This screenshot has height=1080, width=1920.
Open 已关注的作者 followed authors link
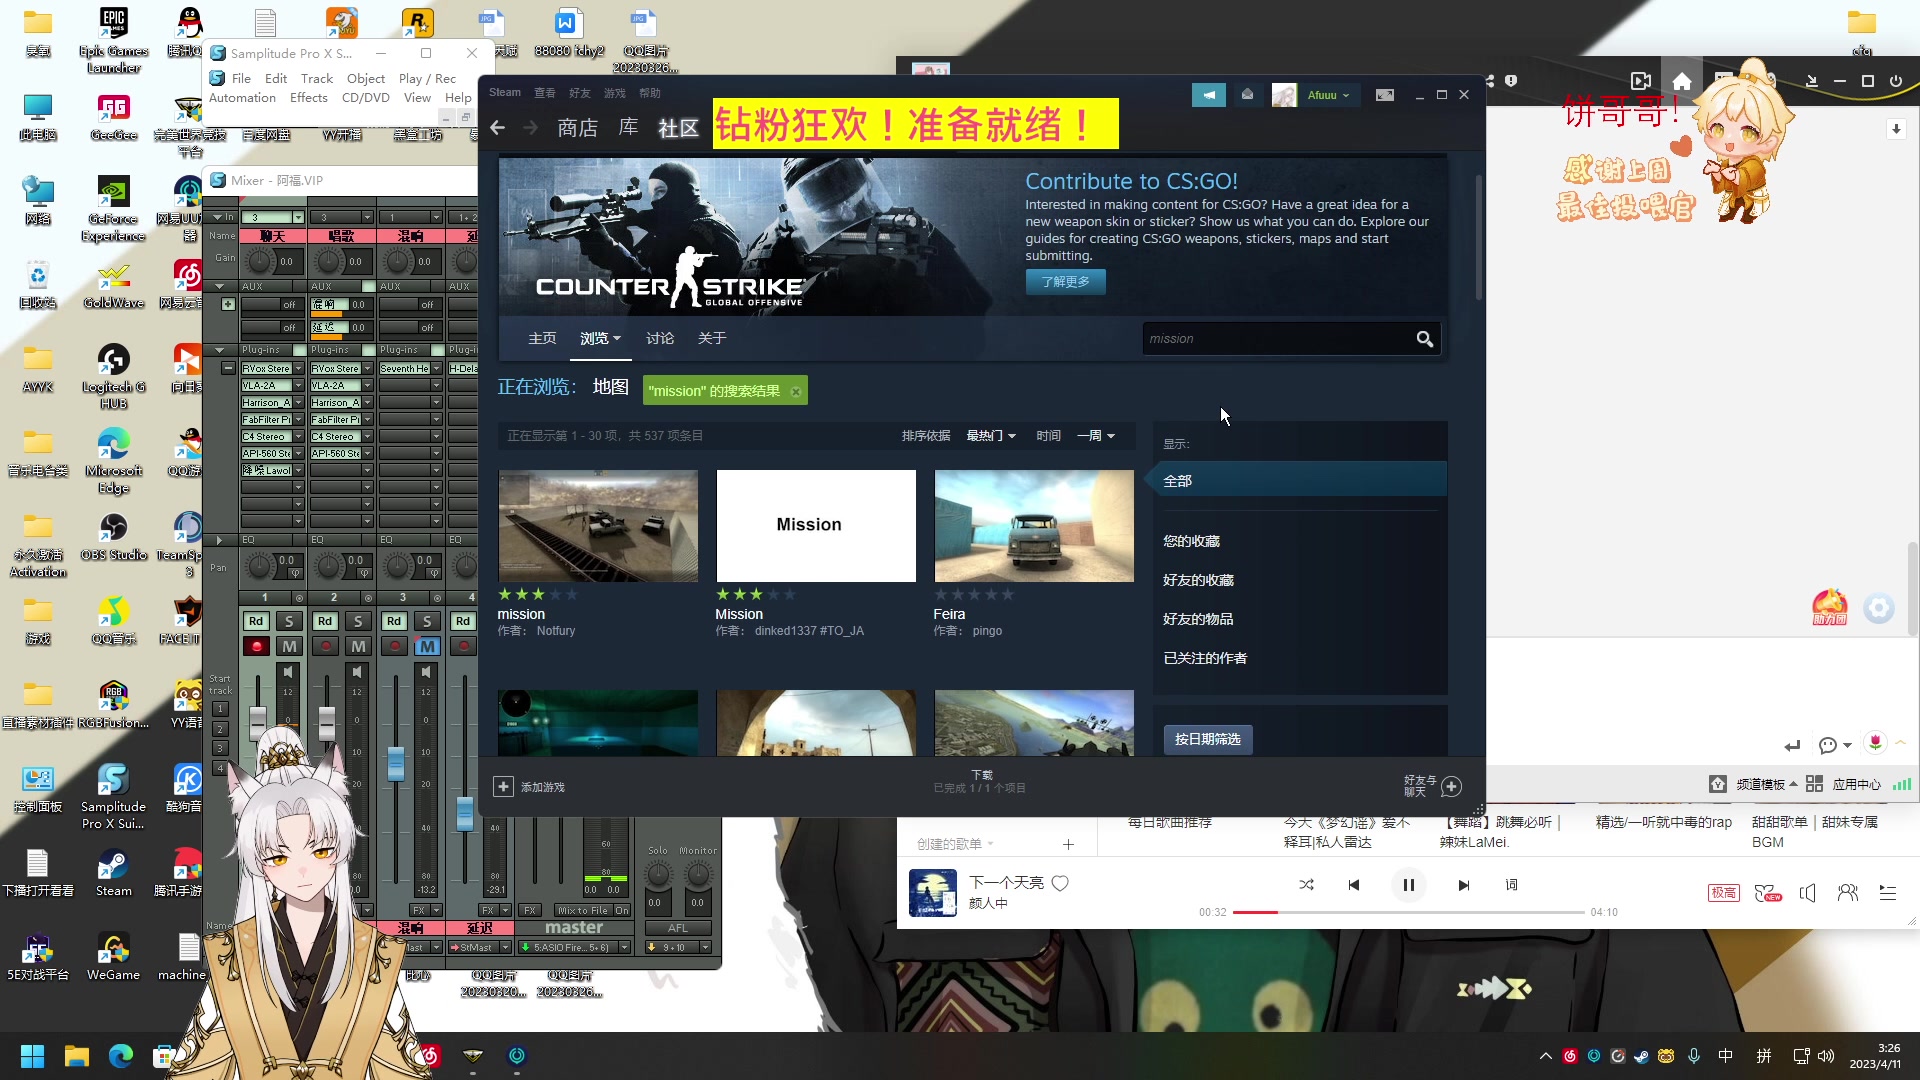1205,658
